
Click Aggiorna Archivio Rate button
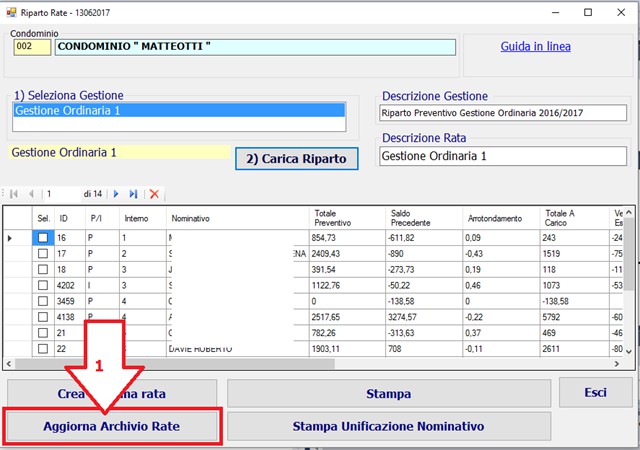coord(112,426)
